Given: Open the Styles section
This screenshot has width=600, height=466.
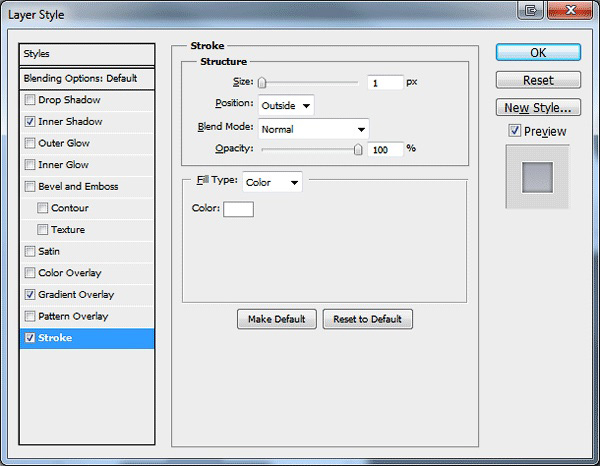Looking at the screenshot, I should (87, 54).
